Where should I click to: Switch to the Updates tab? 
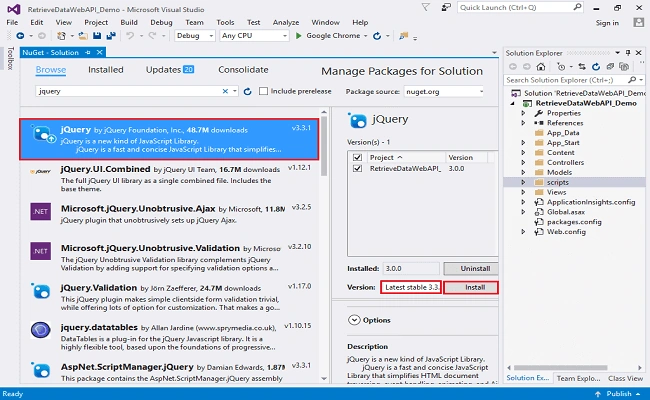[170, 70]
